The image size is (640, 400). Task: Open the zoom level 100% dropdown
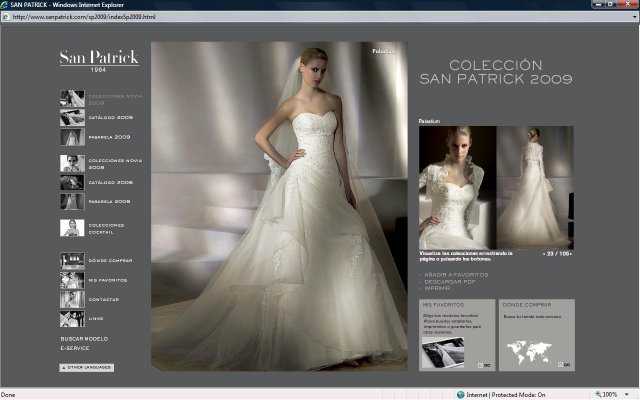614,394
